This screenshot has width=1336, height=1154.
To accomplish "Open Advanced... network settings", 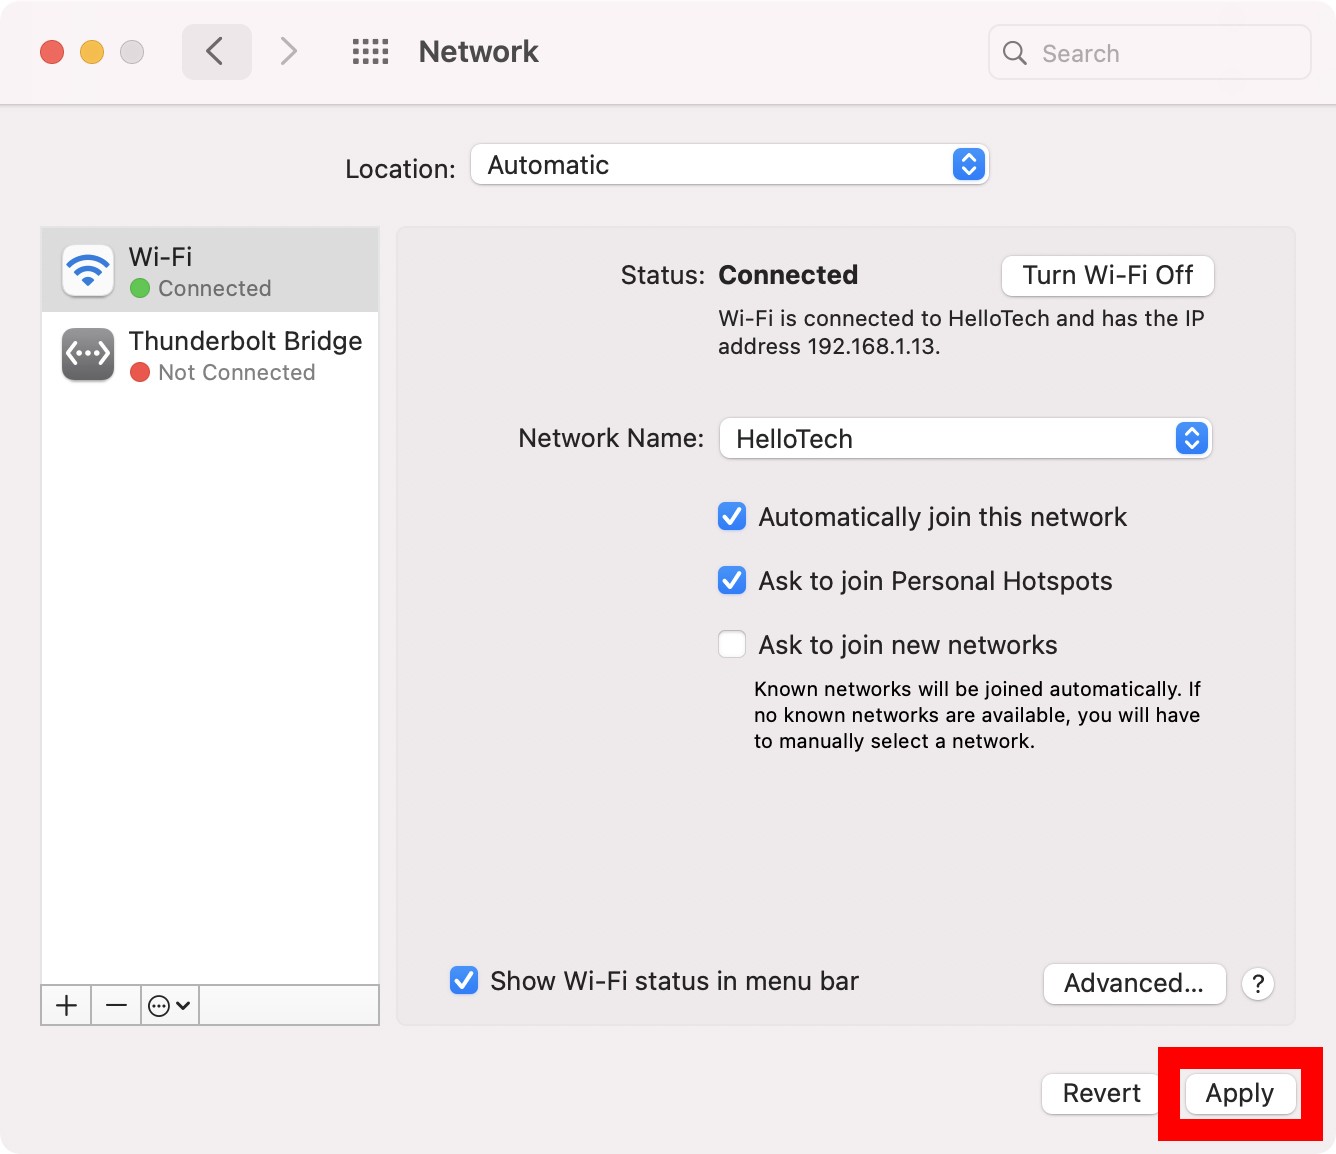I will [1134, 984].
